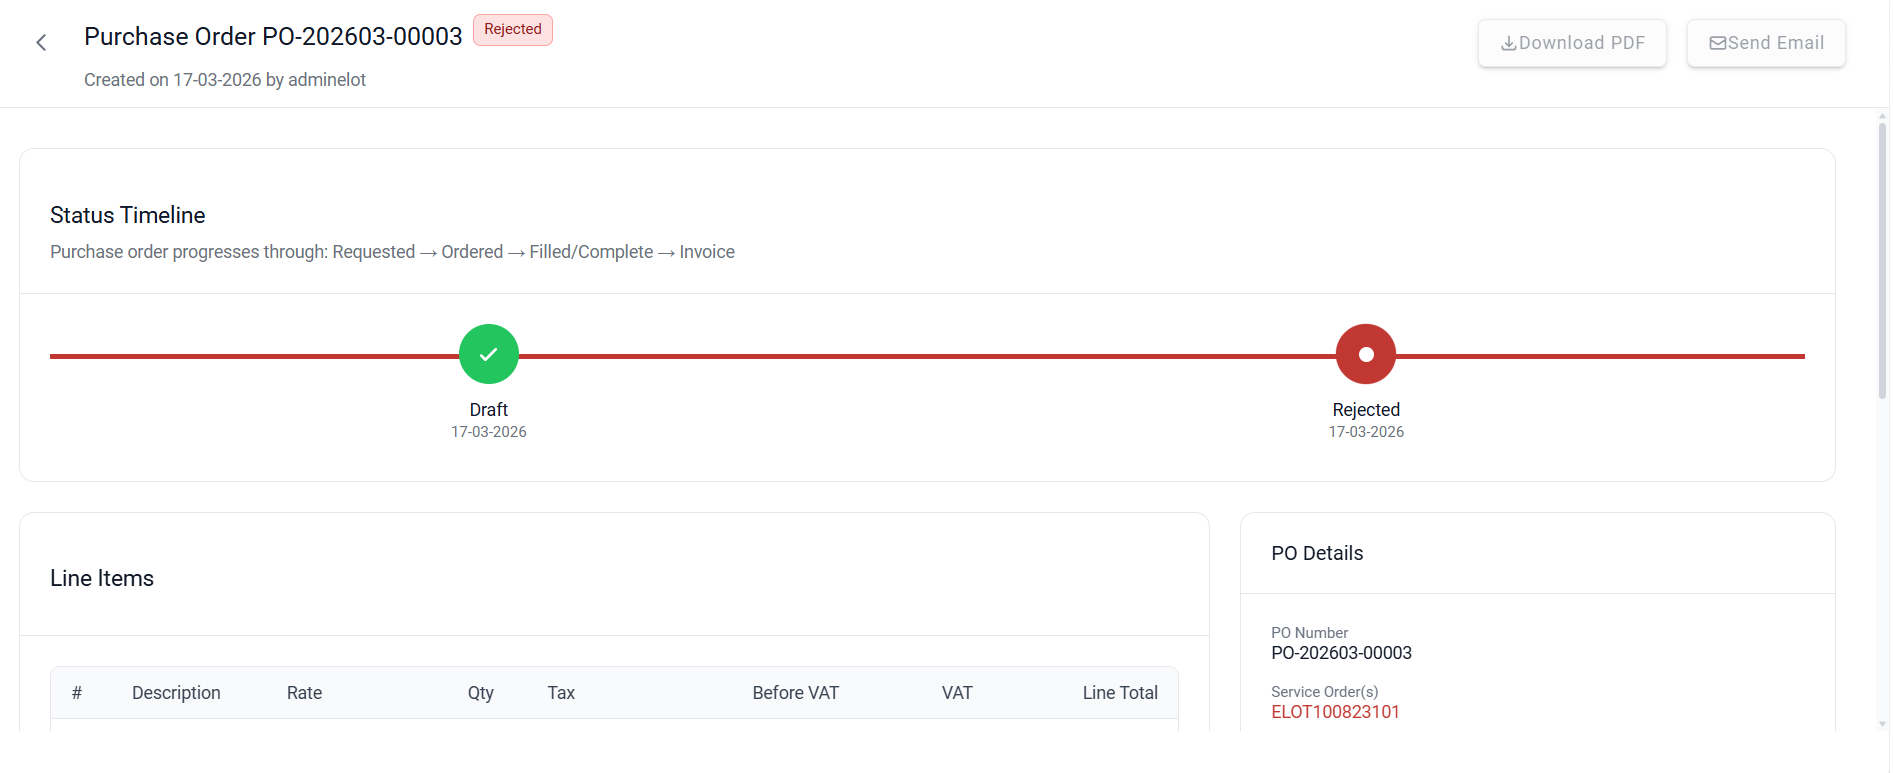Click the scrollbar down arrow
The width and height of the screenshot is (1893, 773).
tap(1882, 724)
